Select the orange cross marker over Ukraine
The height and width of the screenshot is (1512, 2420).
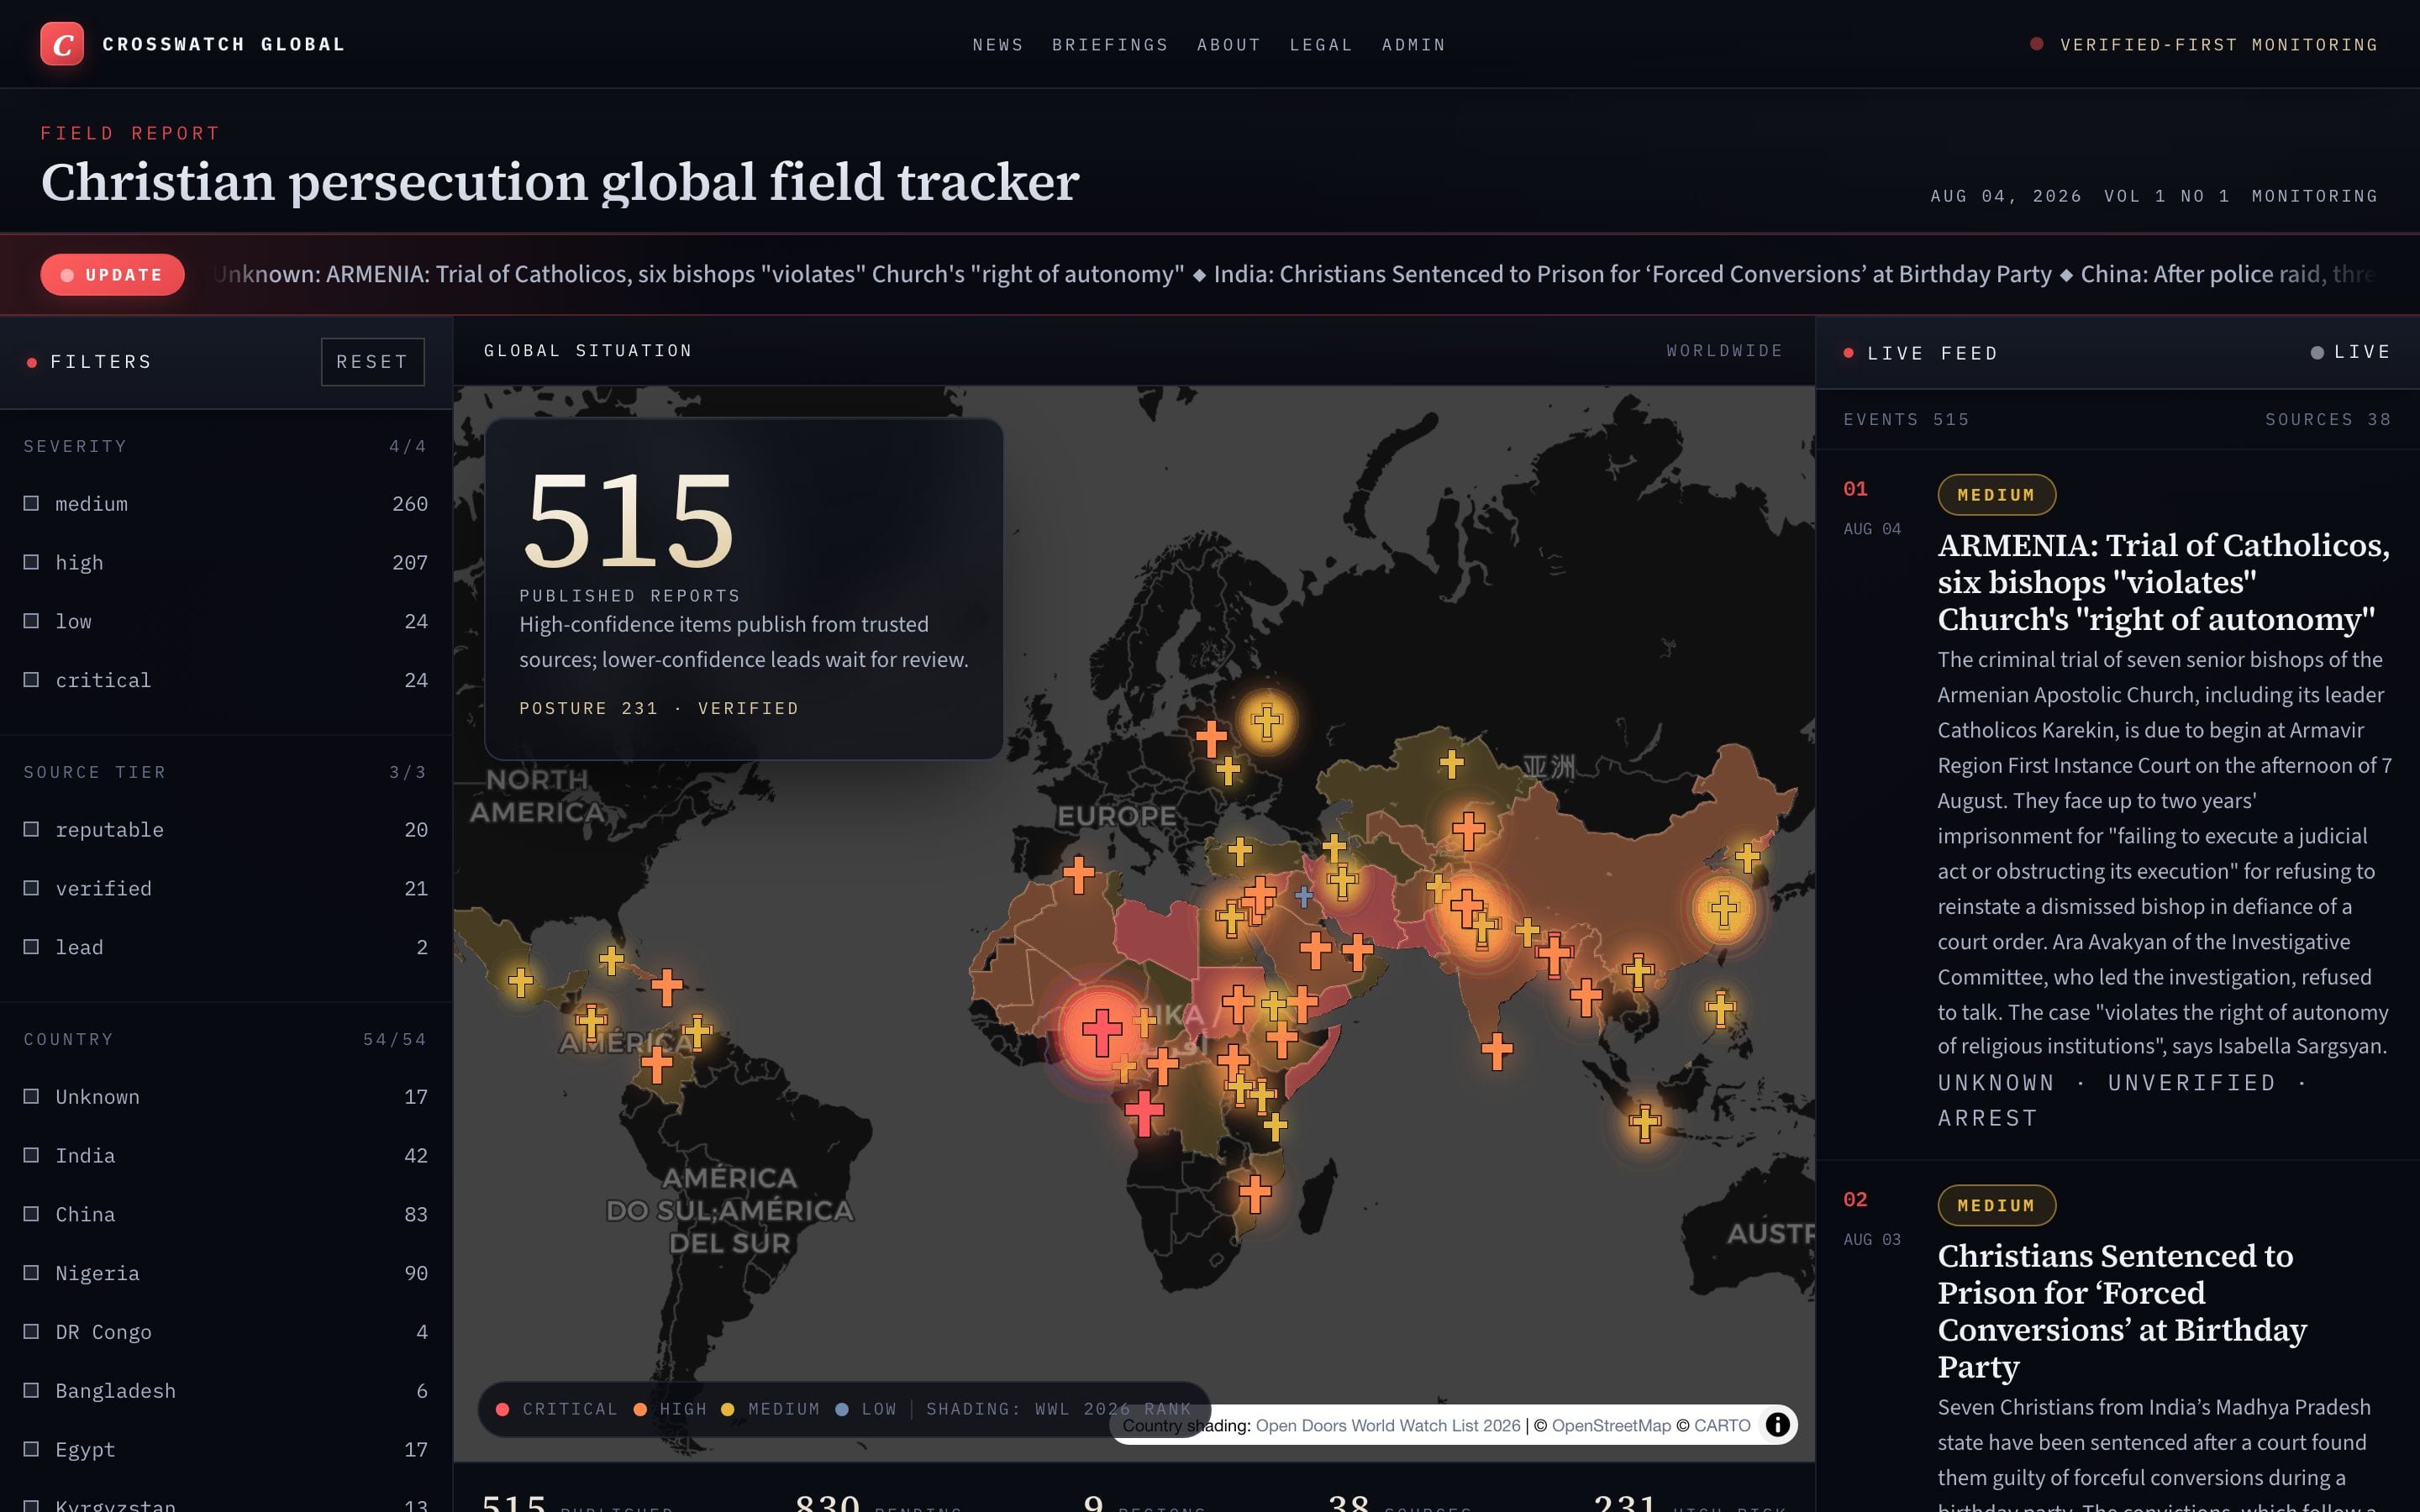(1211, 738)
